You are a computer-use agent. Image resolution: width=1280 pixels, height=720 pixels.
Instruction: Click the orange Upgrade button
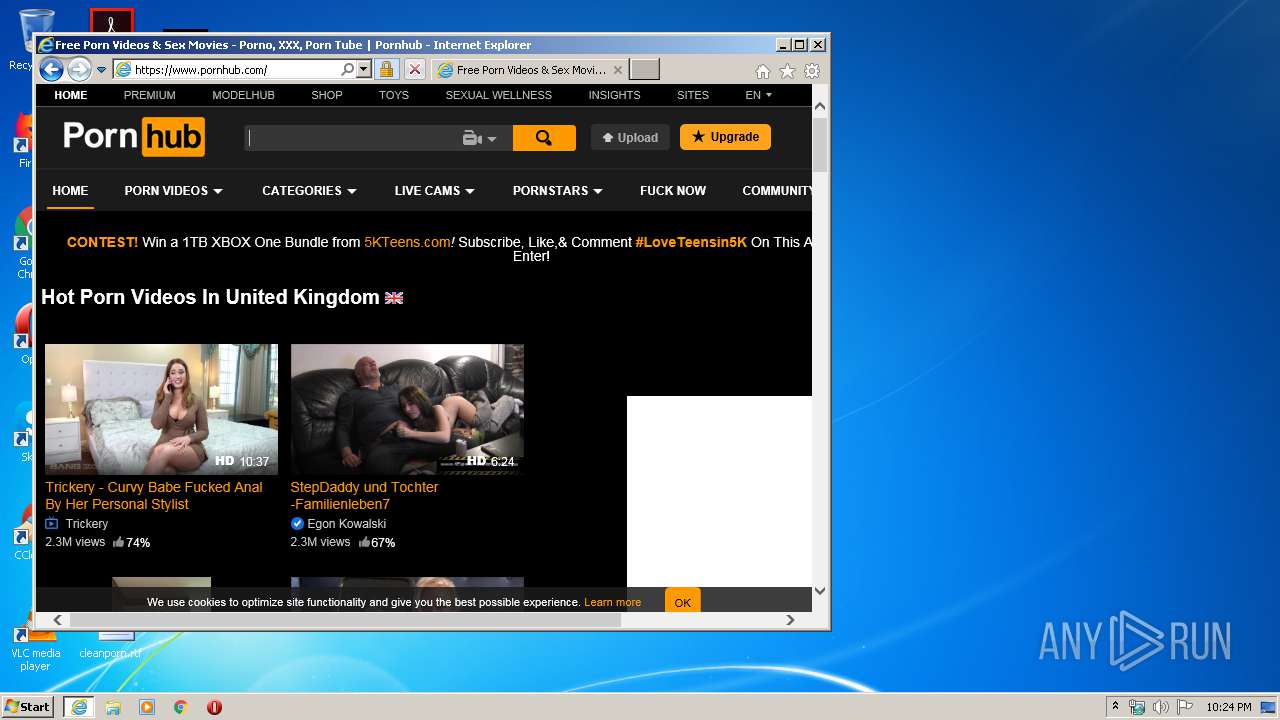point(725,137)
